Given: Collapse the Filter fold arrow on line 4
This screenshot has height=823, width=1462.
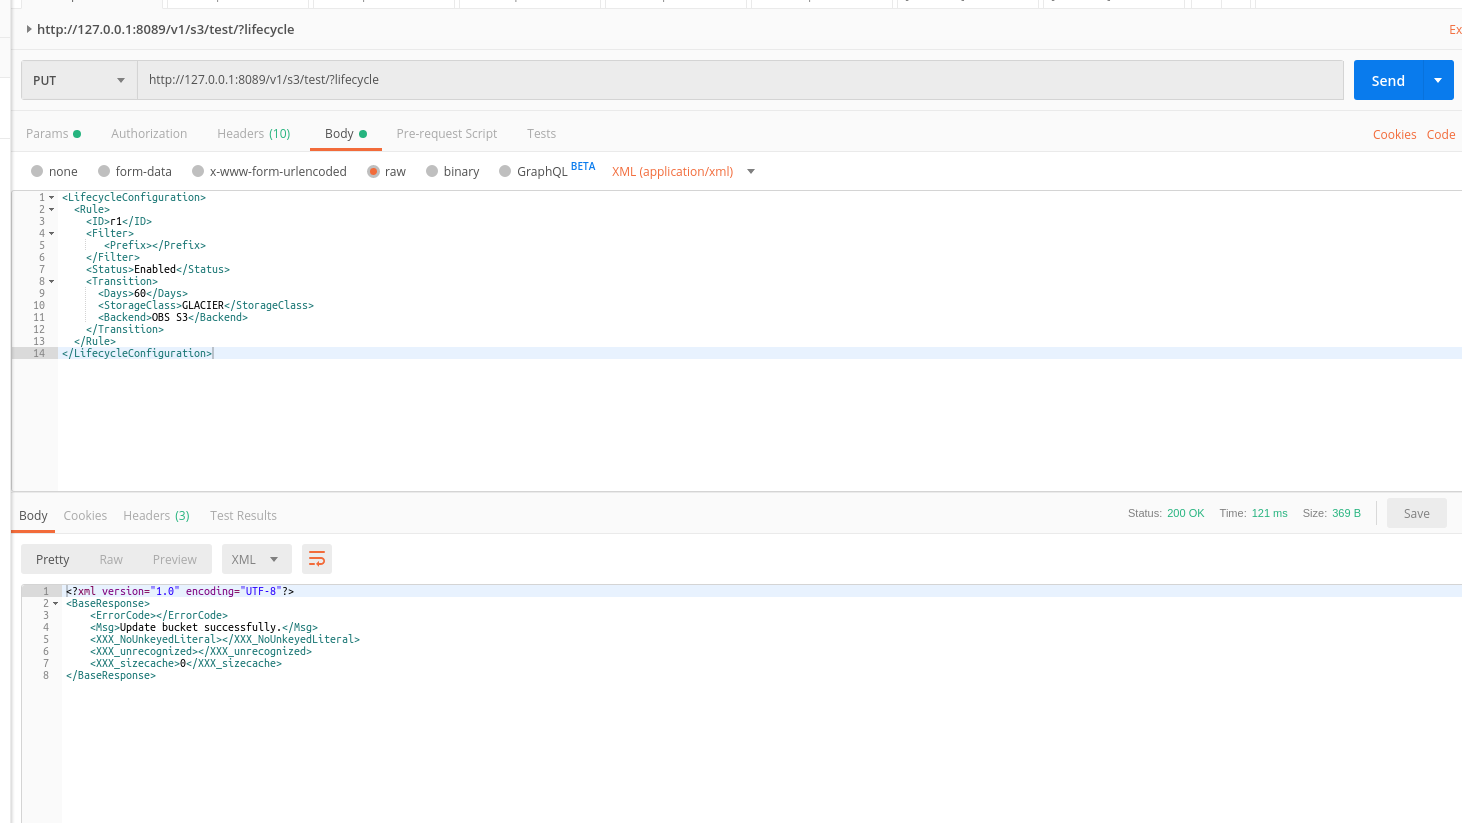Looking at the screenshot, I should point(51,233).
